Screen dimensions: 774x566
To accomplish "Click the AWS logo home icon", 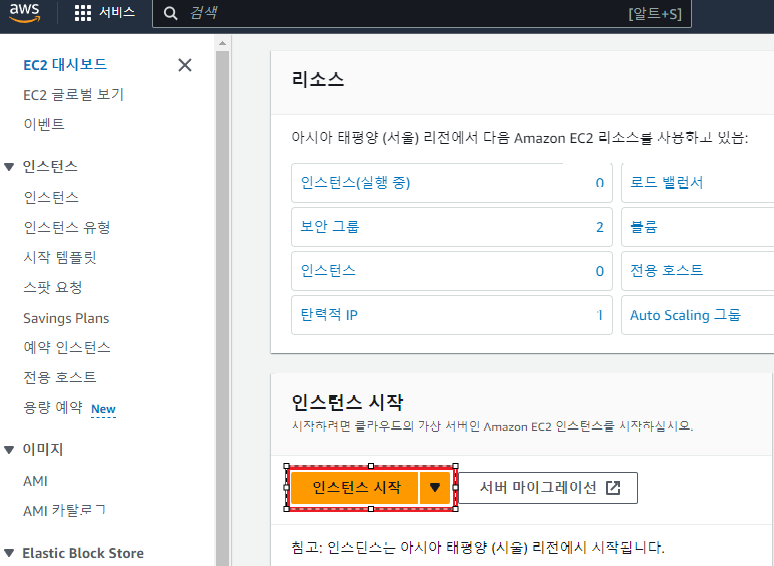I will point(24,12).
